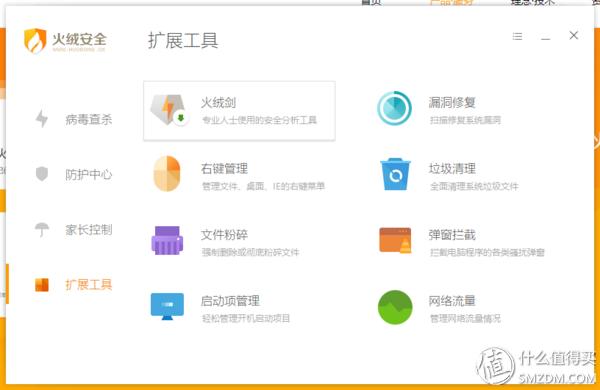Minimize the 火绒安全 window
Screen dimensions: 600x390
pos(546,38)
